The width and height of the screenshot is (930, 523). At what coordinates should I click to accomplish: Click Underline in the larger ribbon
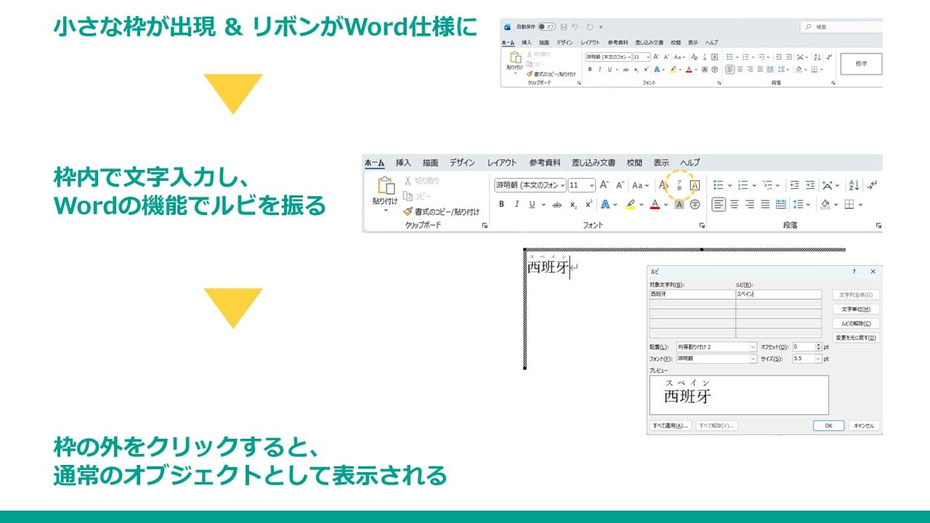tap(532, 205)
